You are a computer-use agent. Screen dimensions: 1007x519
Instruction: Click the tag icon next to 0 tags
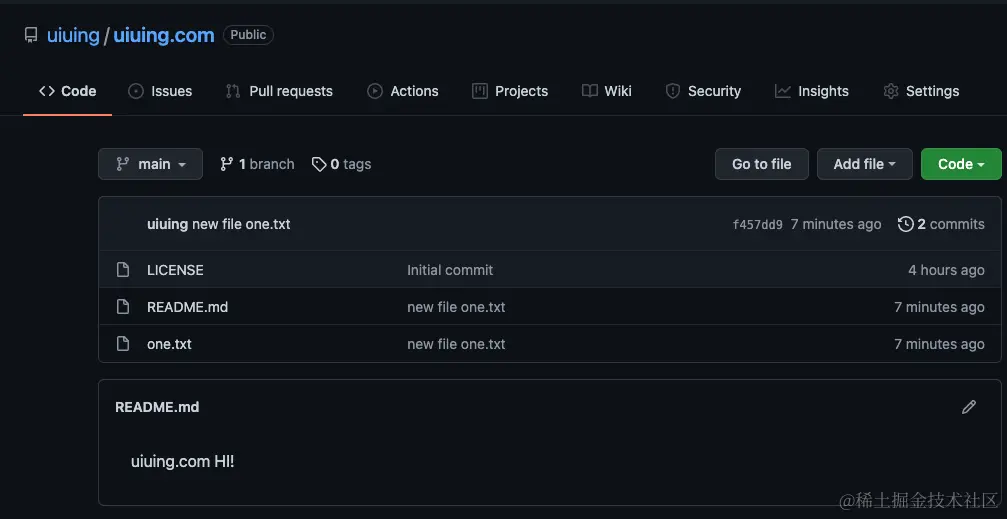coord(319,164)
